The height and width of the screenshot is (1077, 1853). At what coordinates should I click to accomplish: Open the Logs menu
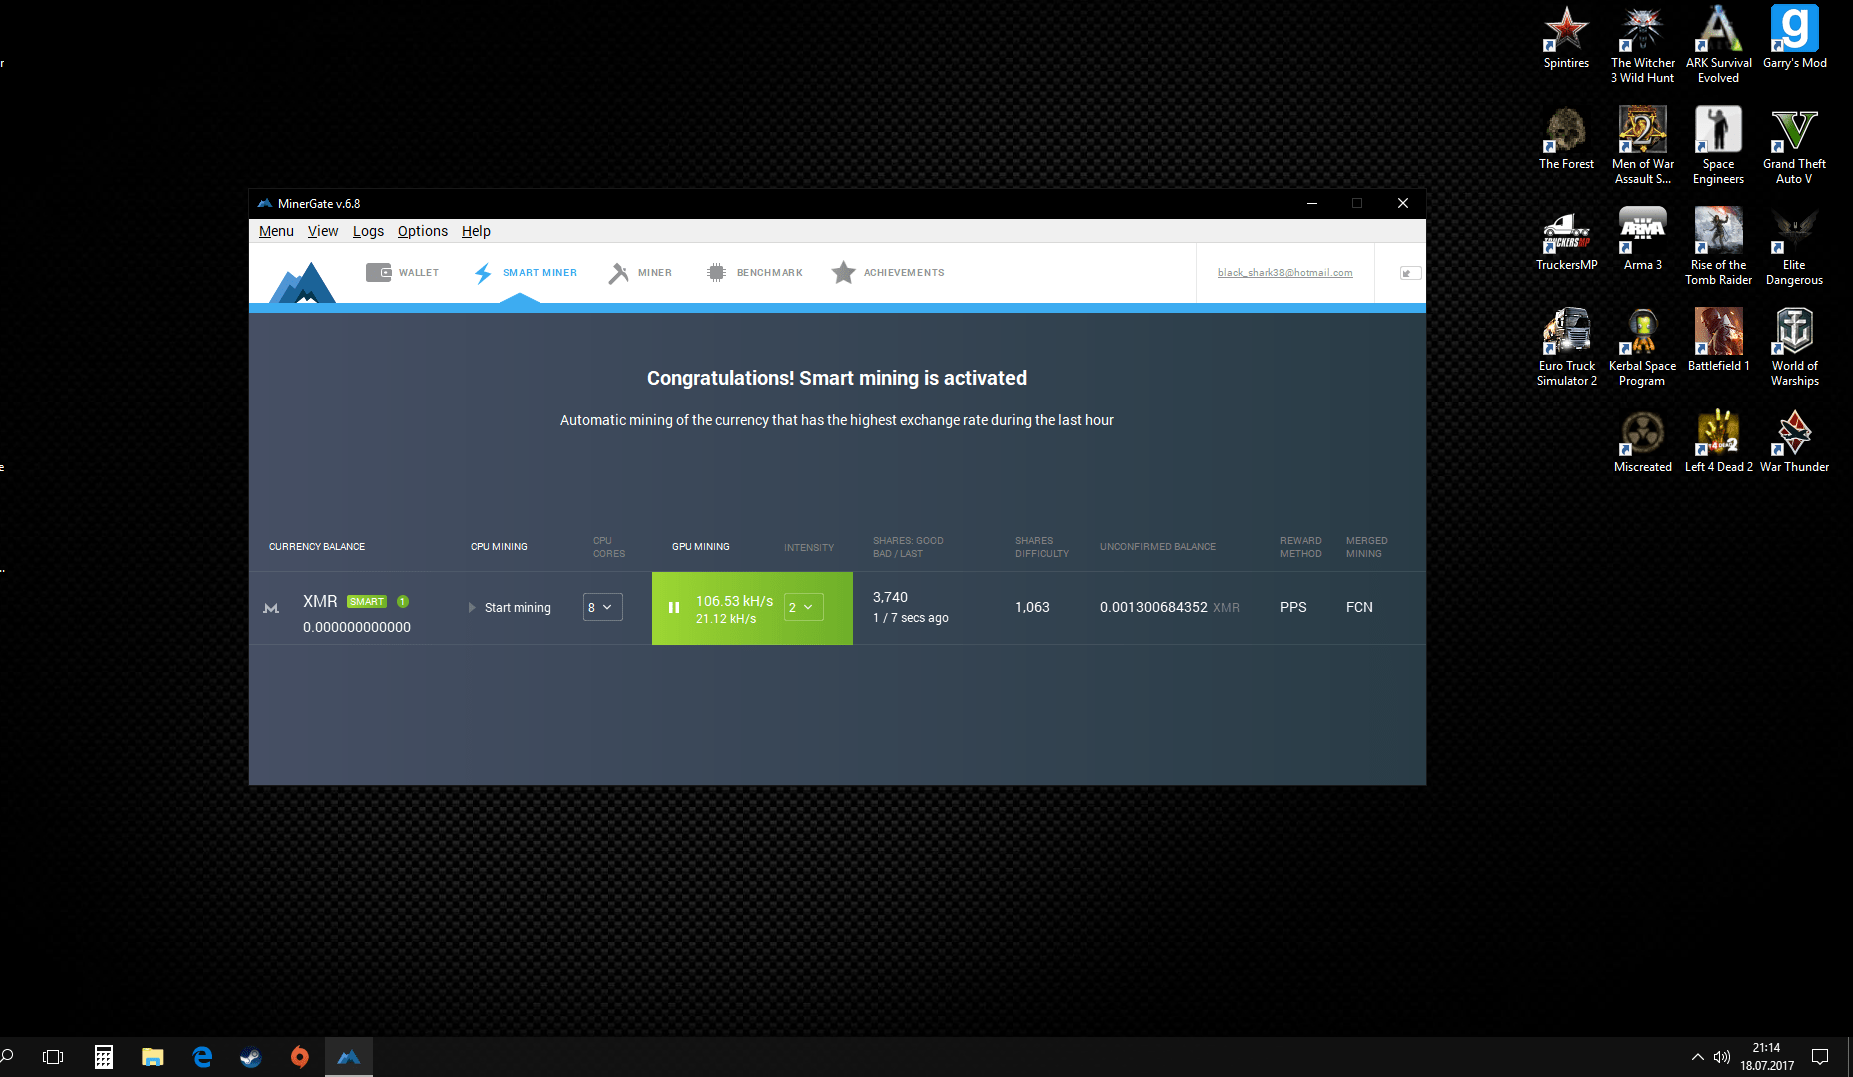[368, 231]
